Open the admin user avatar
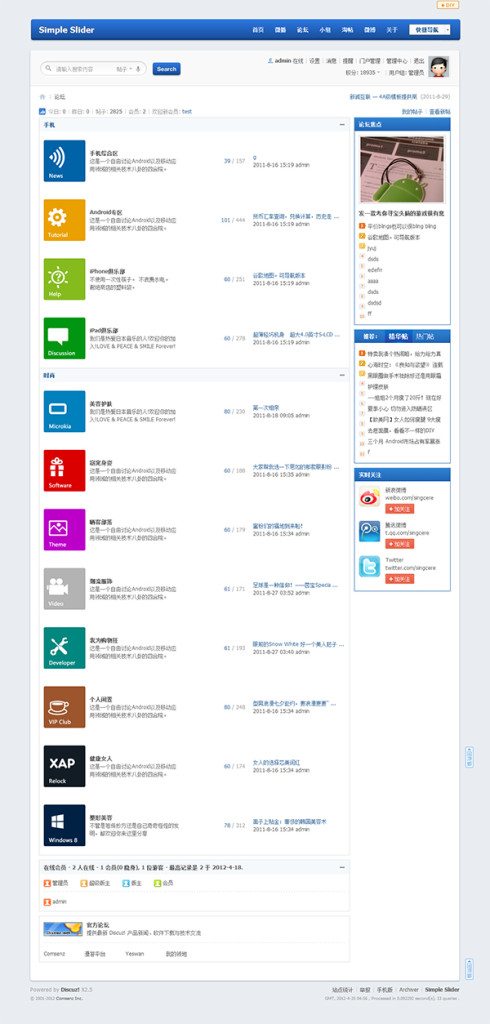This screenshot has width=490, height=1024. point(439,67)
